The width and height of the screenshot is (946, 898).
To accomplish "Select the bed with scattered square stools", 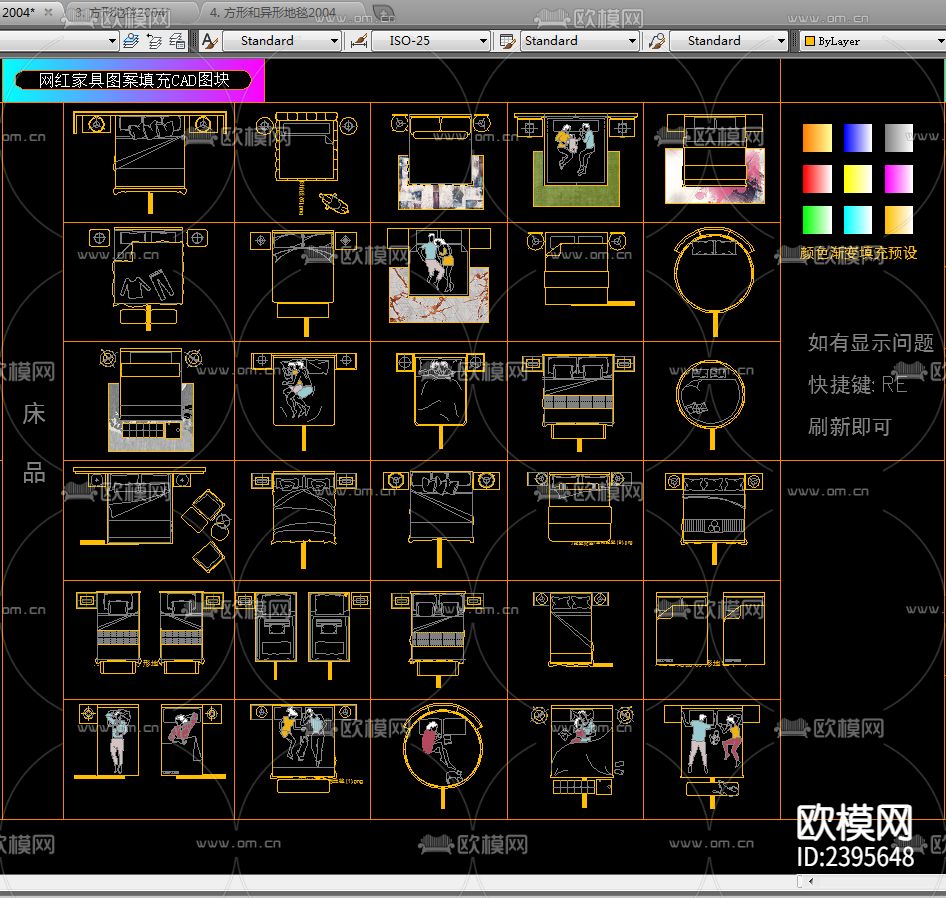I will click(151, 519).
